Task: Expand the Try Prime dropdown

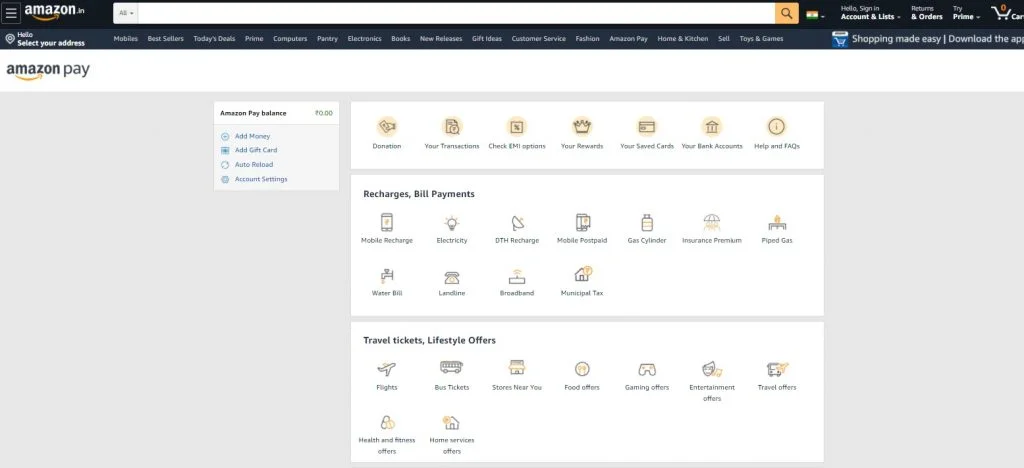Action: pyautogui.click(x=966, y=13)
